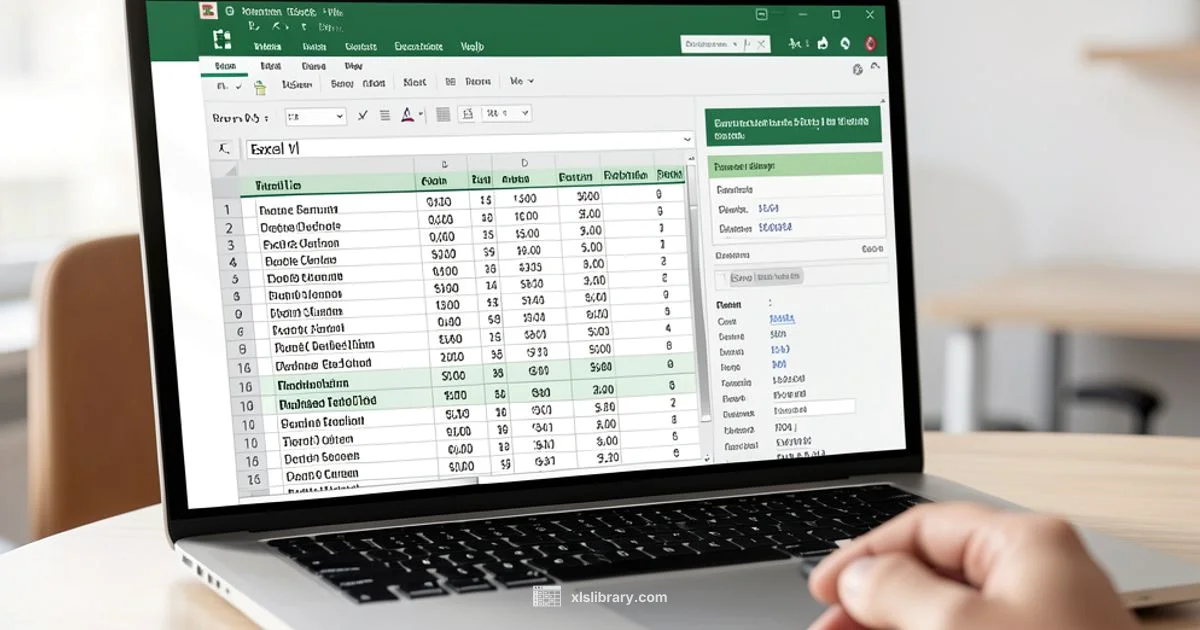Open the font name dropdown box
This screenshot has height=630, width=1200.
point(315,117)
